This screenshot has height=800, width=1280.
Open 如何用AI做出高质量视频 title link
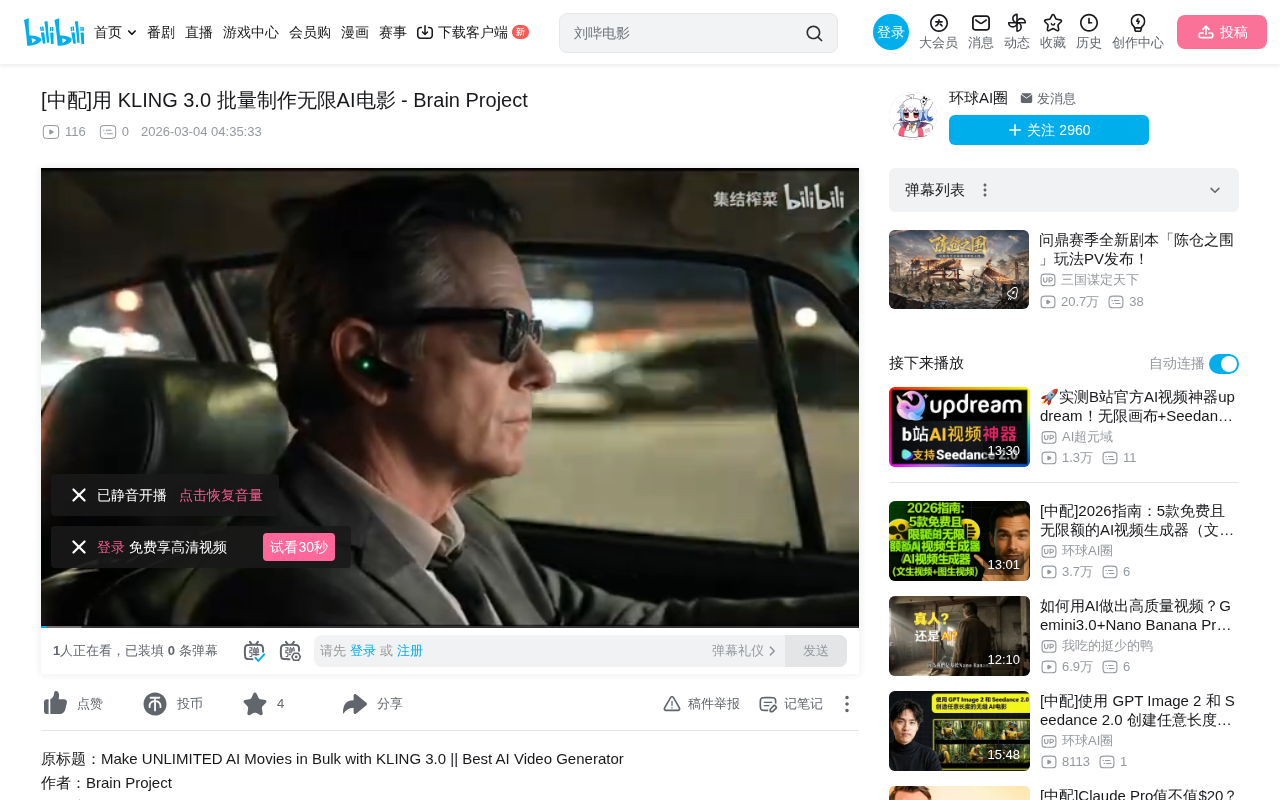[1136, 615]
